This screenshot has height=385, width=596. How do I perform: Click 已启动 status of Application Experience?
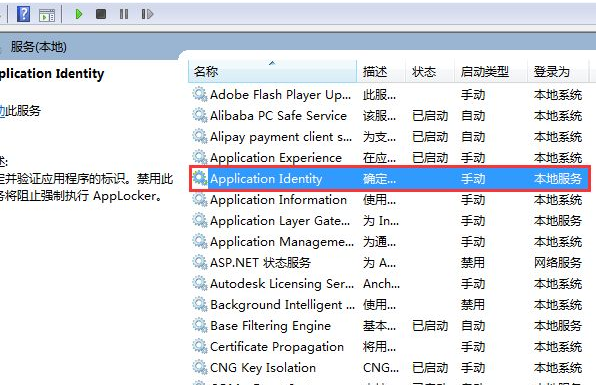430,158
